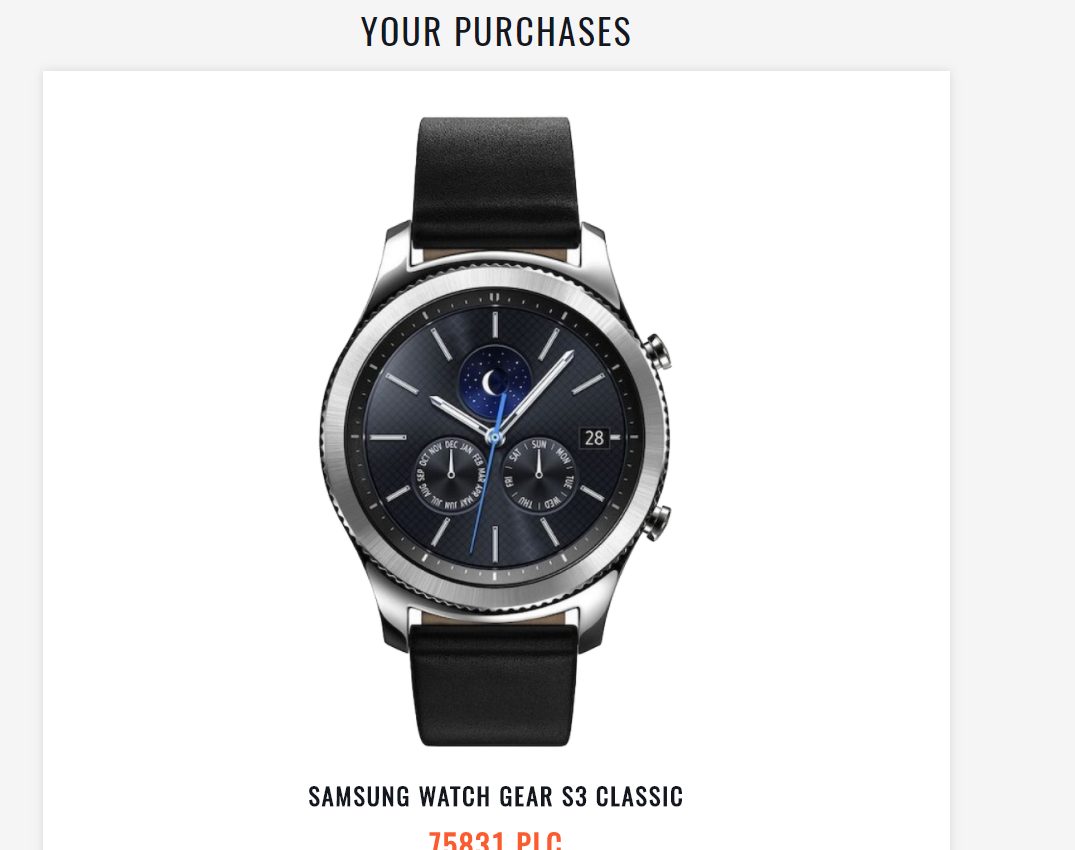Click the date window showing 28

(594, 437)
